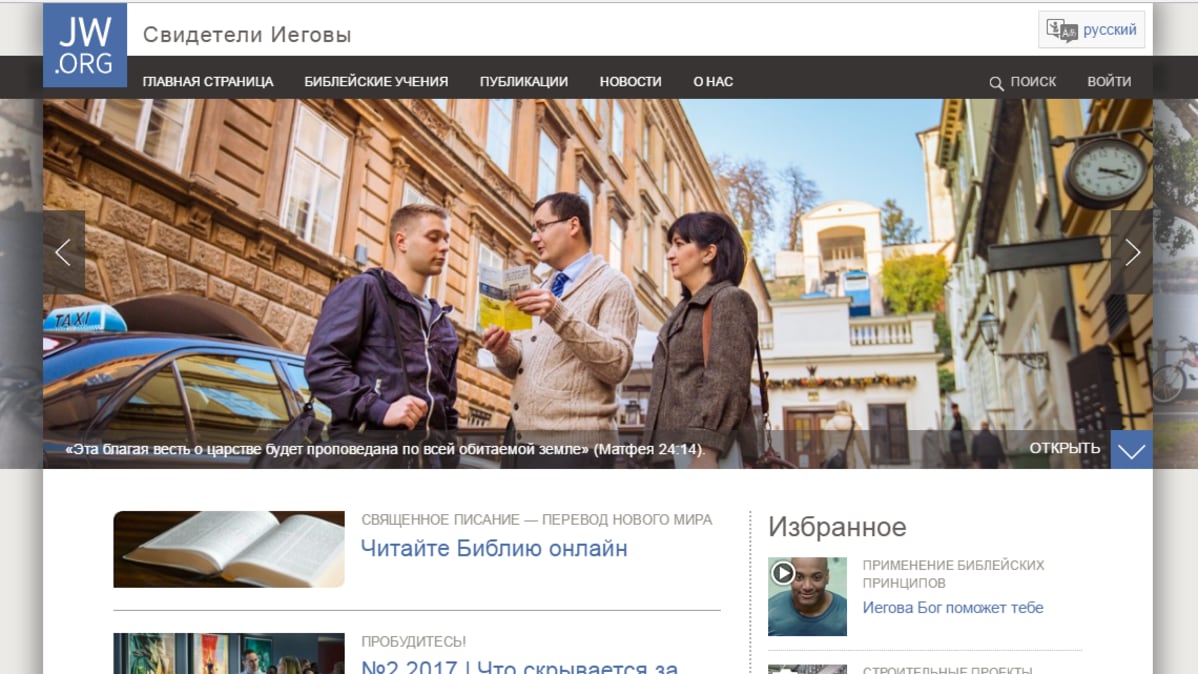Open БИБЛЕЙСКИЕ УЧЕНИЯ menu item
This screenshot has width=1198, height=674.
pyautogui.click(x=376, y=81)
